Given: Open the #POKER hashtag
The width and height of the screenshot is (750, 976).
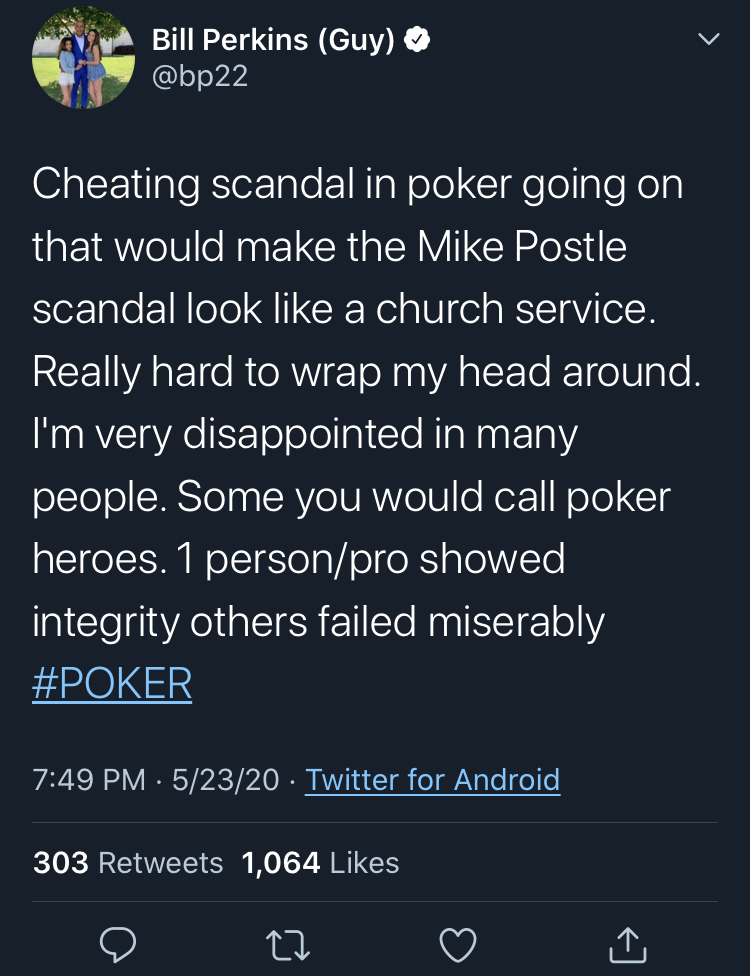Looking at the screenshot, I should [x=112, y=684].
